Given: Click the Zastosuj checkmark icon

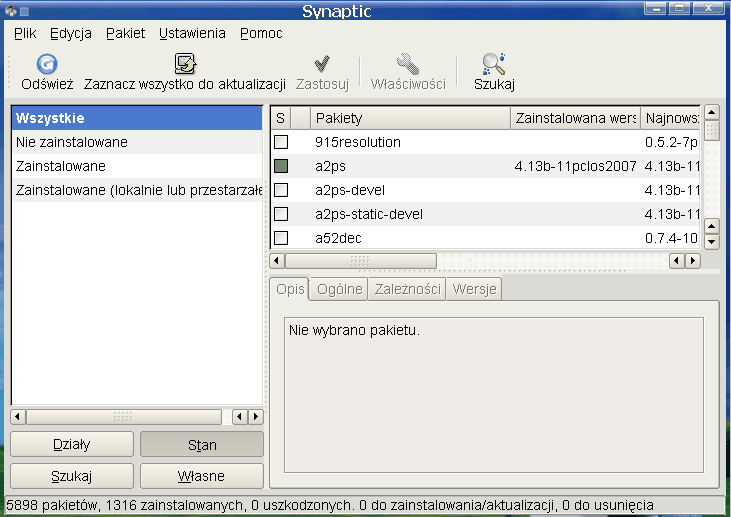Looking at the screenshot, I should coord(322,64).
